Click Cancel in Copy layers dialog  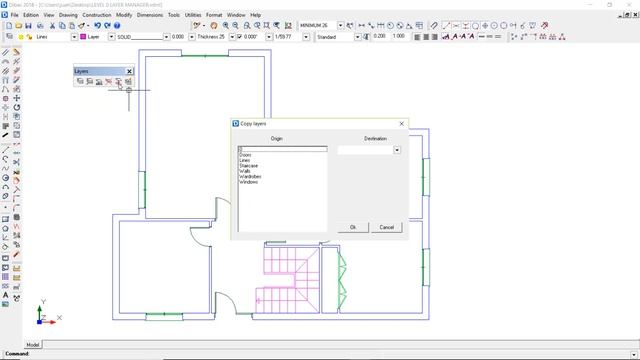point(387,227)
